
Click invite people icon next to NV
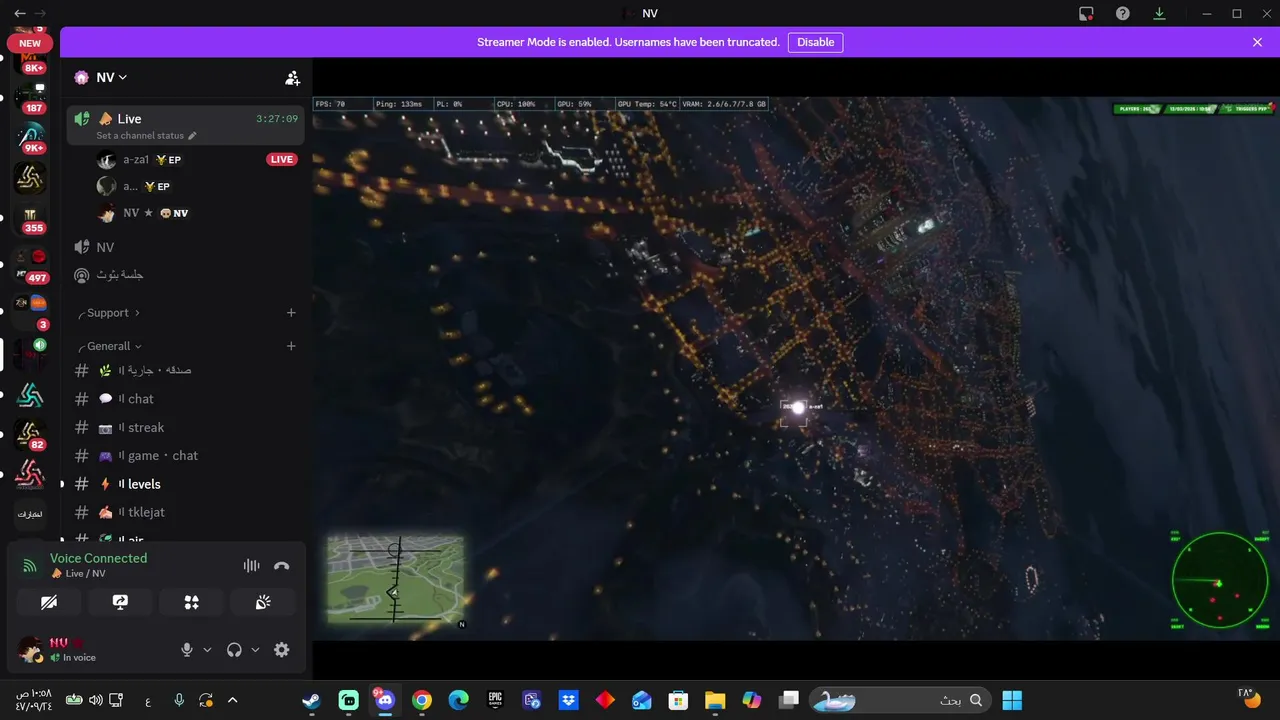(292, 77)
